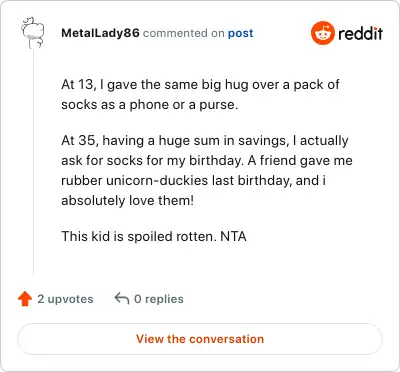Click MetalLady86's Snoo avatar icon
Screen dimensions: 400x372
click(33, 33)
